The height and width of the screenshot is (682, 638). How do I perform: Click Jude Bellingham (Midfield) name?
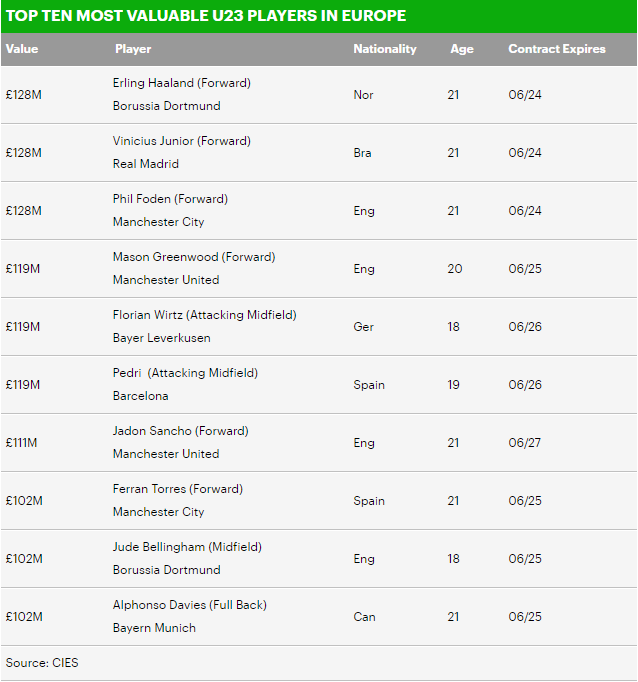(188, 547)
